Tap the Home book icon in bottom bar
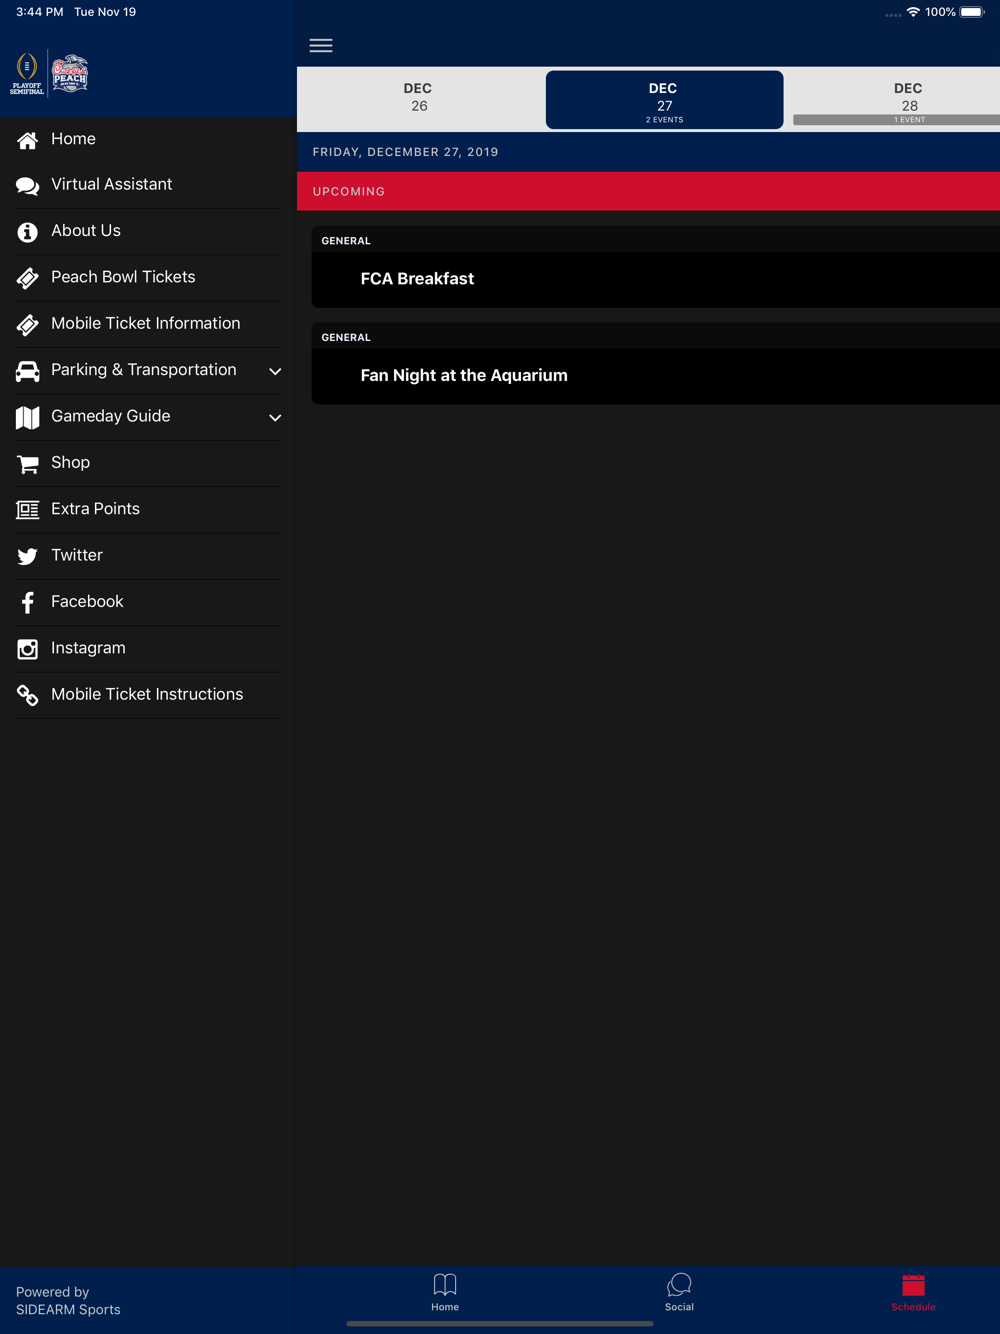The height and width of the screenshot is (1334, 1000). (x=445, y=1285)
